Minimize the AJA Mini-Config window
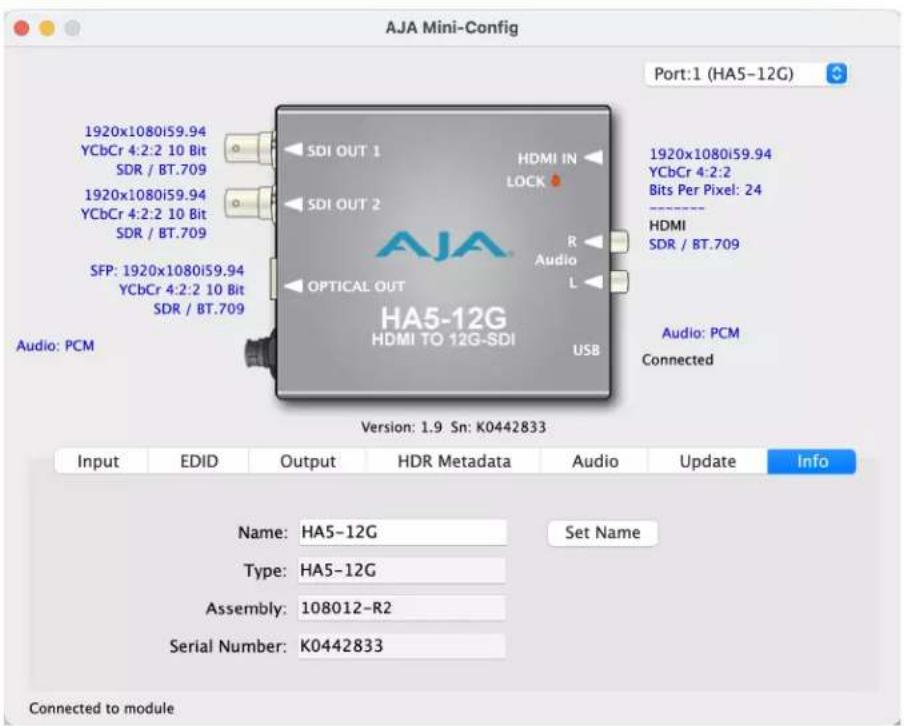 47,28
